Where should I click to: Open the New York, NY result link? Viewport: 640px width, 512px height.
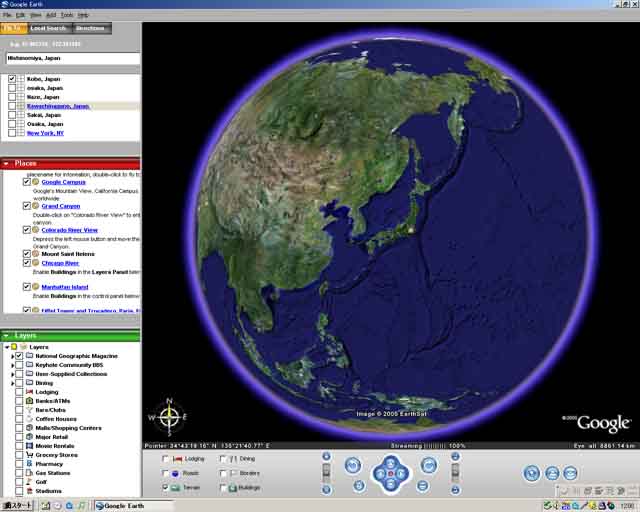tap(45, 133)
